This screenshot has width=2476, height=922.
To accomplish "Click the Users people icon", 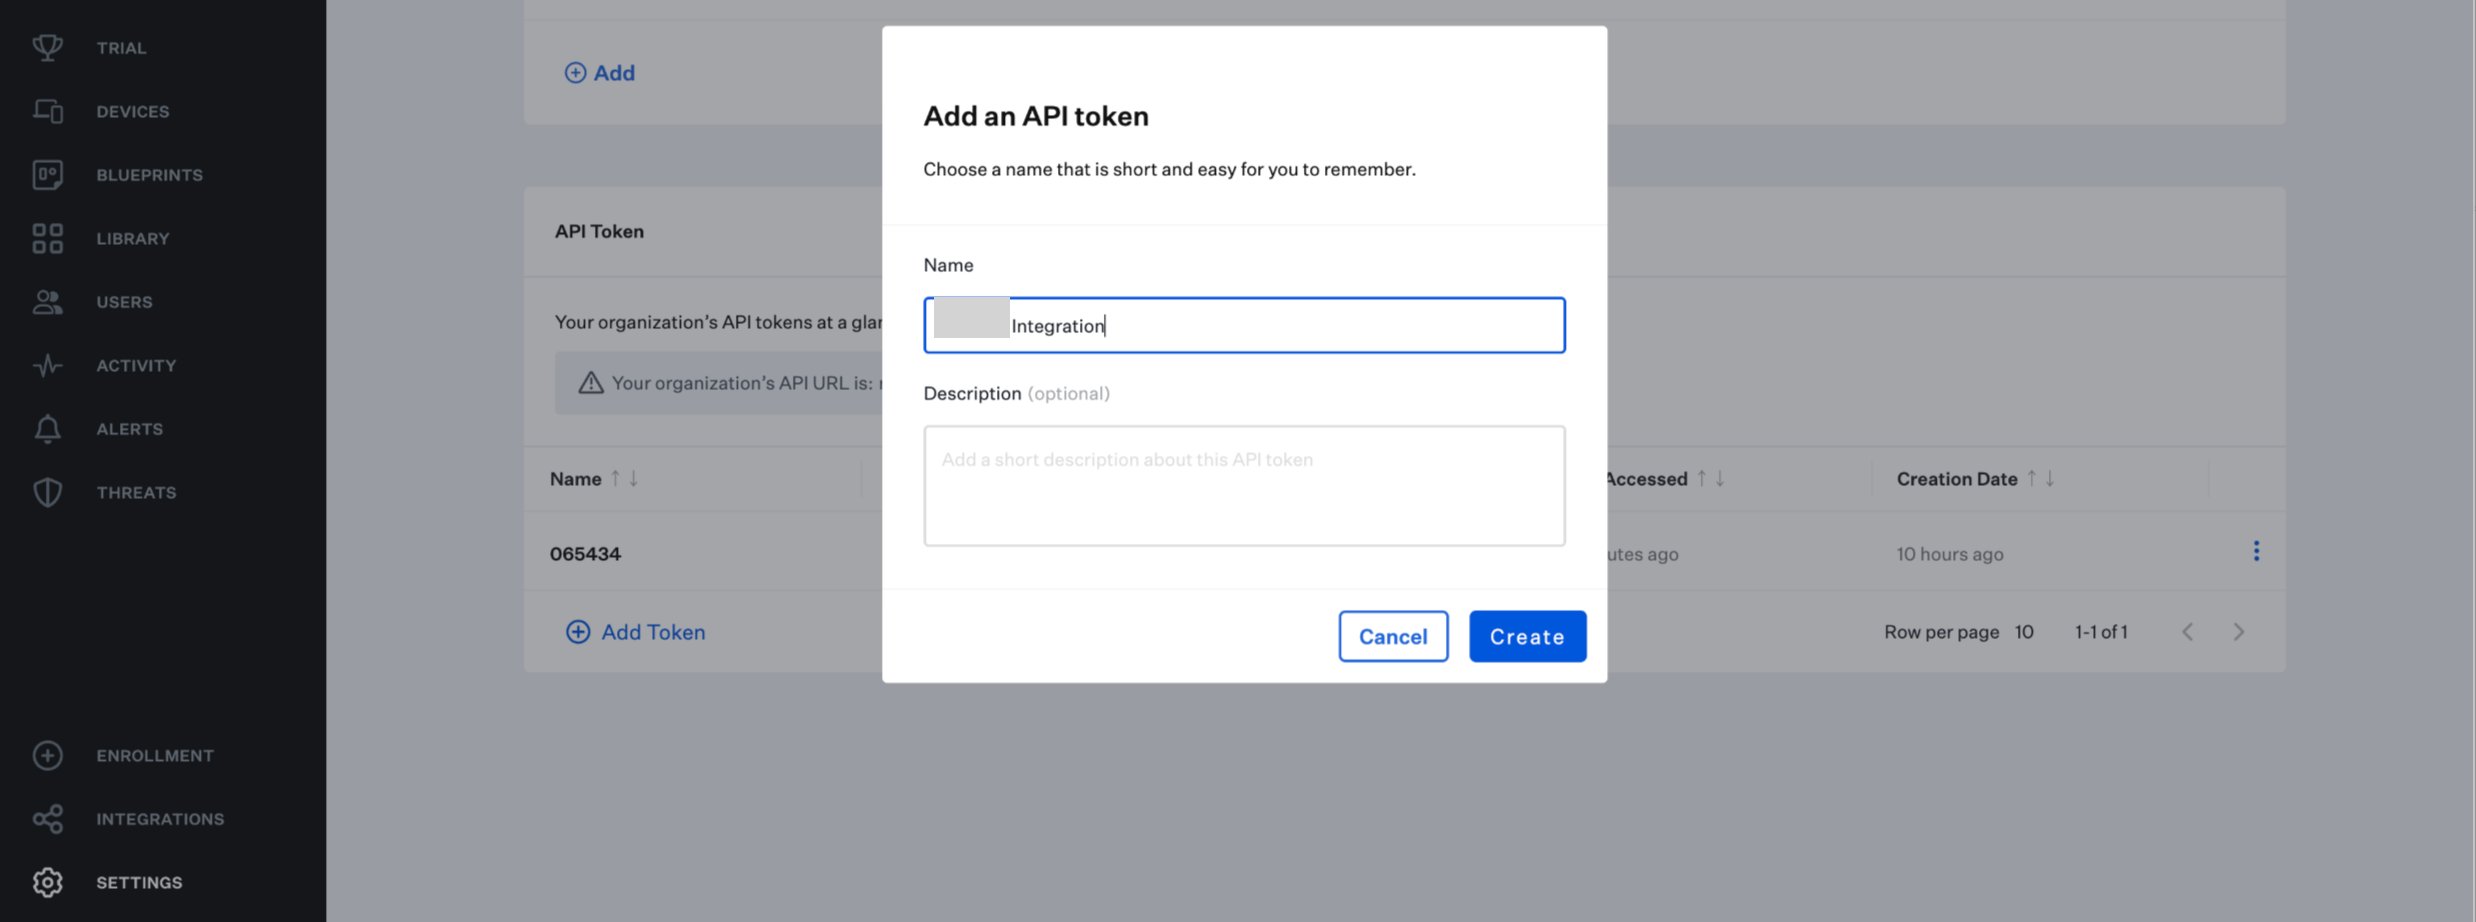I will (47, 302).
